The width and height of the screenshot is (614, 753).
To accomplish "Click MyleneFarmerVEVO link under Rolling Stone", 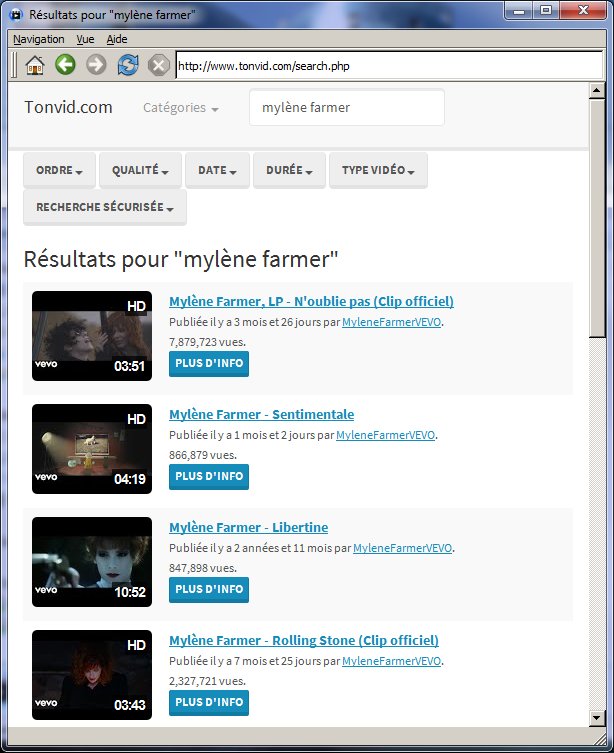I will click(391, 661).
